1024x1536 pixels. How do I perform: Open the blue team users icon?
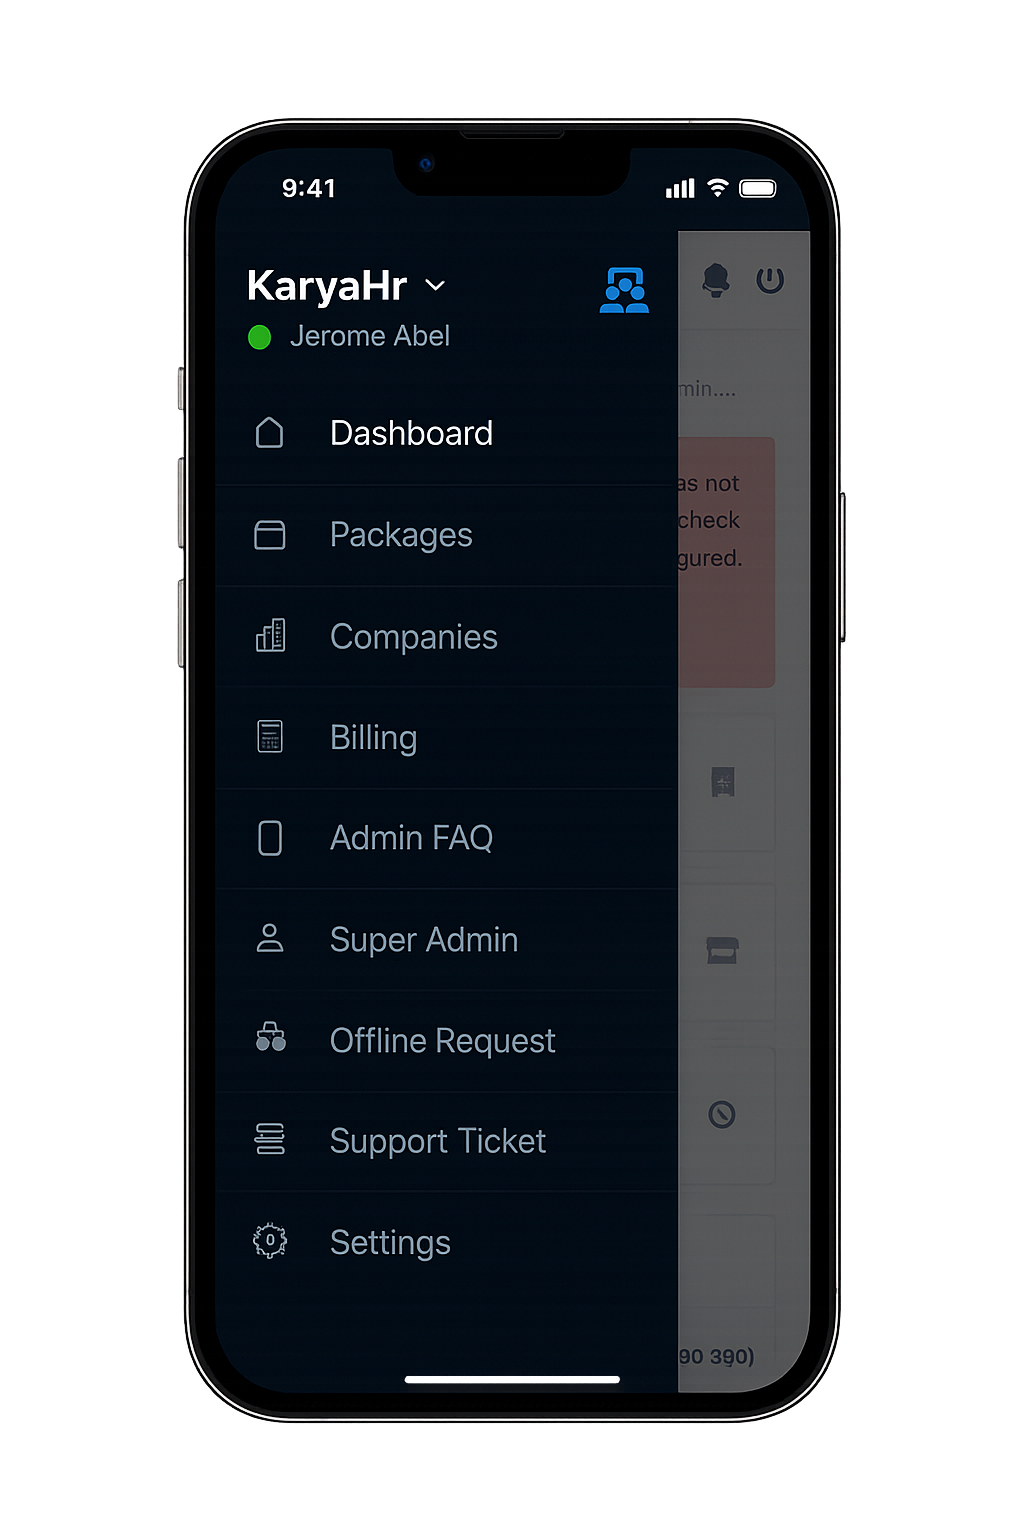pos(625,291)
